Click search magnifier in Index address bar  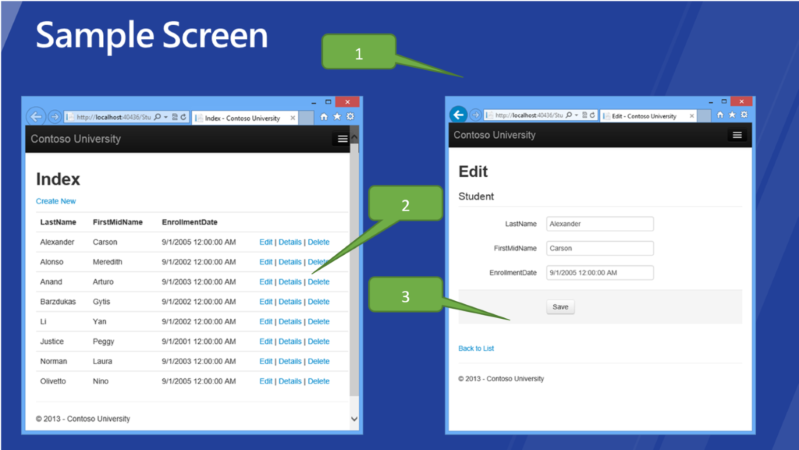157,117
